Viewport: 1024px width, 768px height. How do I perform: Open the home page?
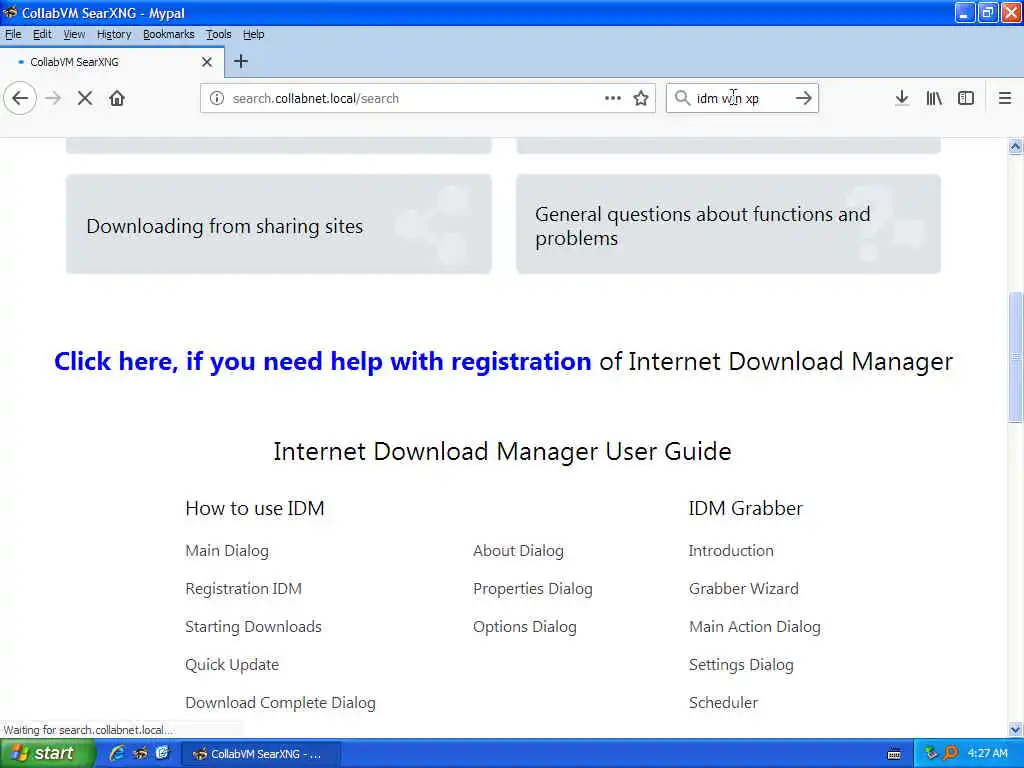117,99
